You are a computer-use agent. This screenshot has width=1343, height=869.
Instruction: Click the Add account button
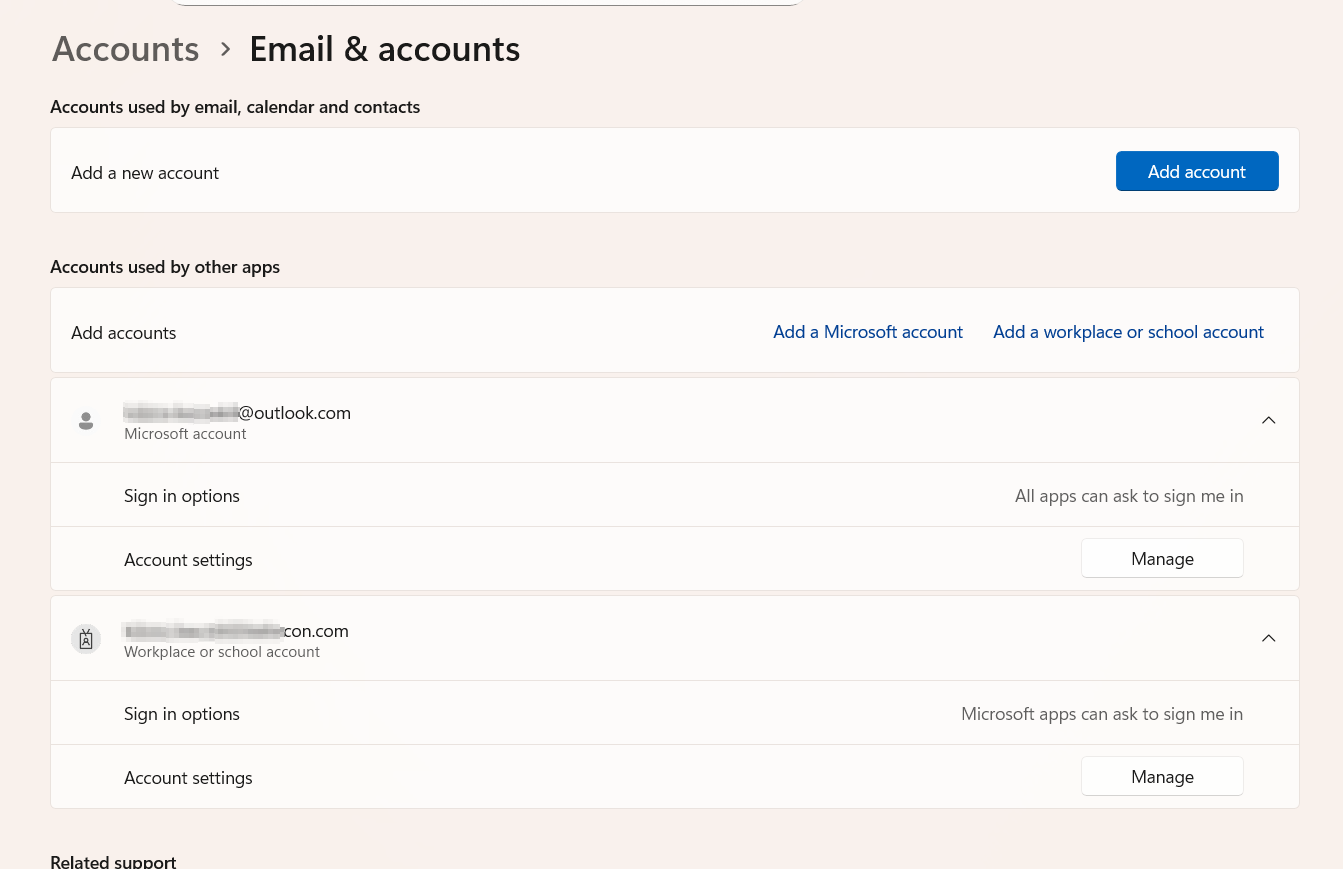[1197, 171]
